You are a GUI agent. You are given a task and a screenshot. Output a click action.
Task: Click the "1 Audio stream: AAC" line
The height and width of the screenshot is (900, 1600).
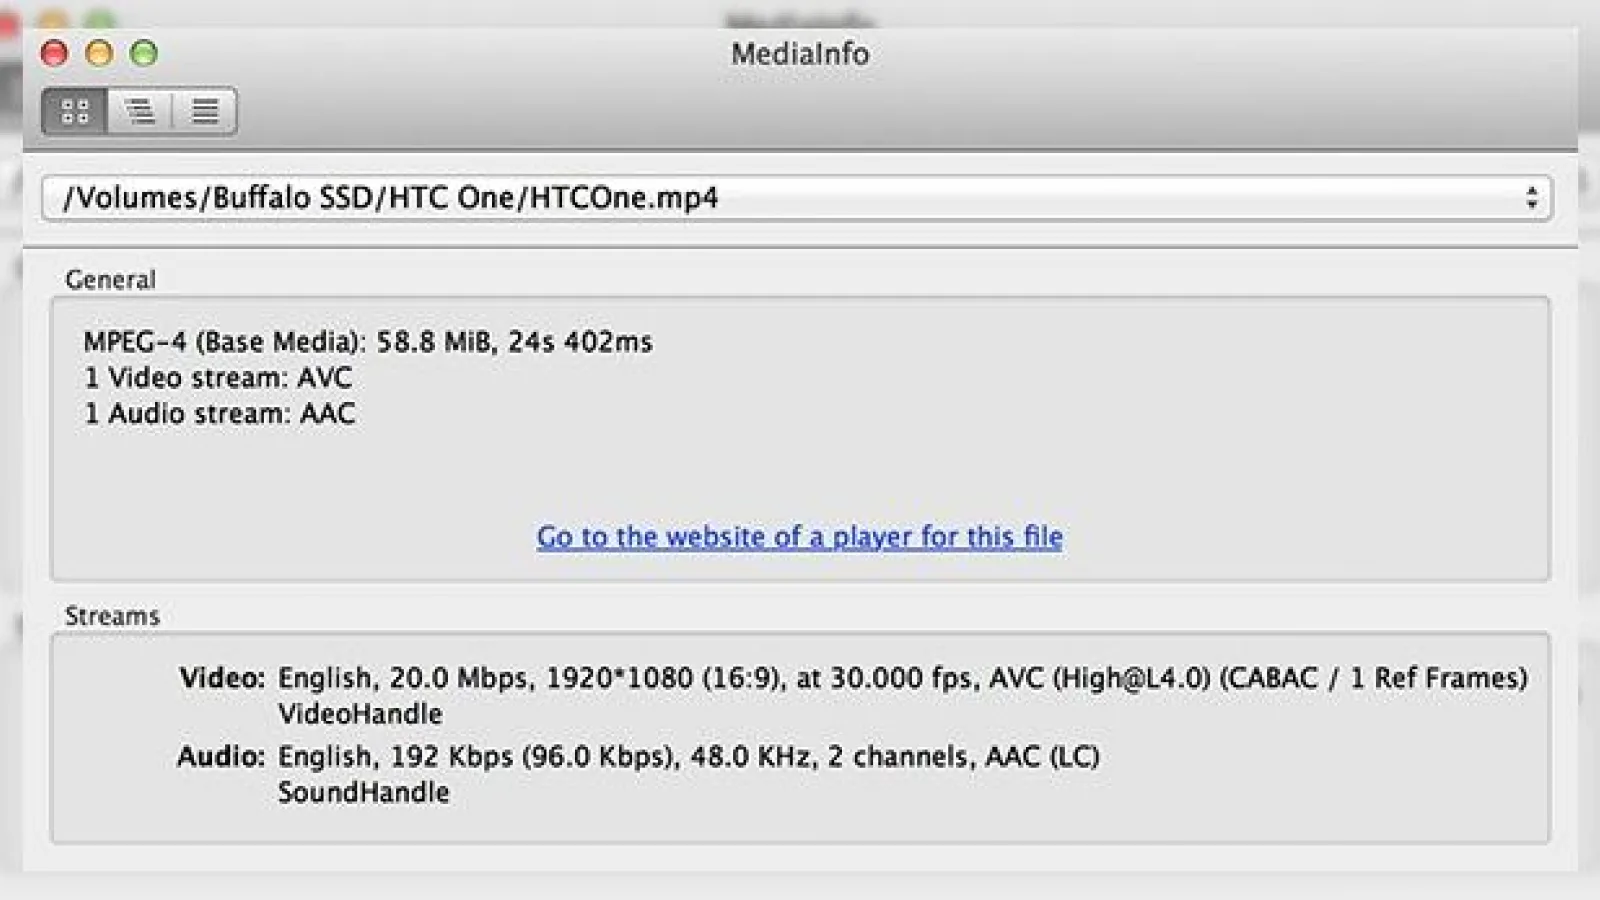click(x=219, y=414)
